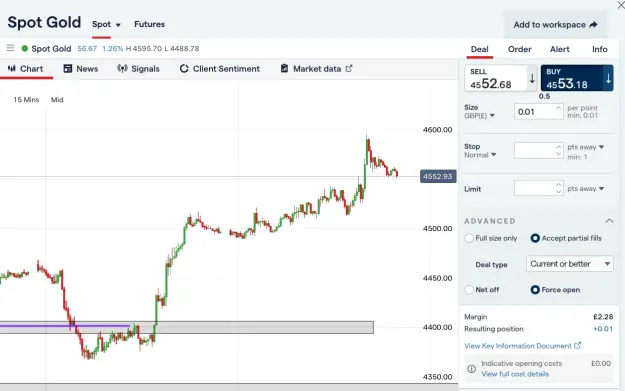Click the 4552.93 current price label
Image resolution: width=625 pixels, height=391 pixels.
[x=438, y=176]
